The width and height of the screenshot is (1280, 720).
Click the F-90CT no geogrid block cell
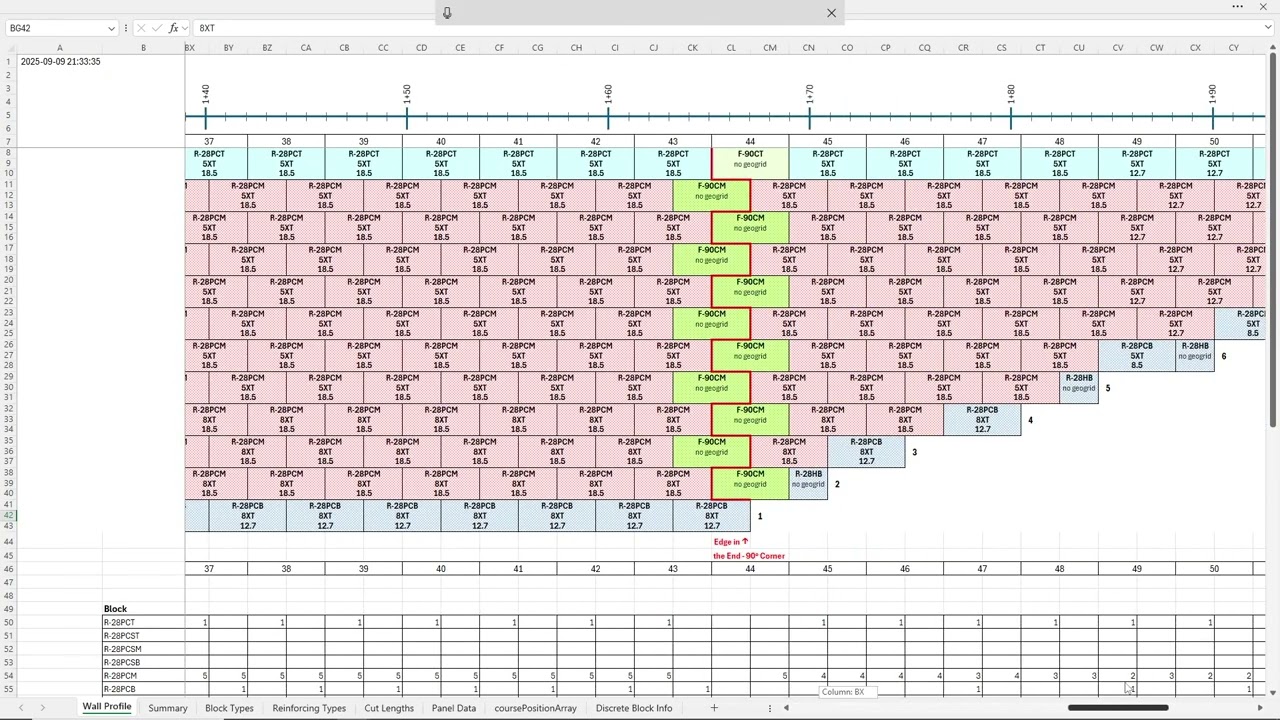tap(750, 163)
